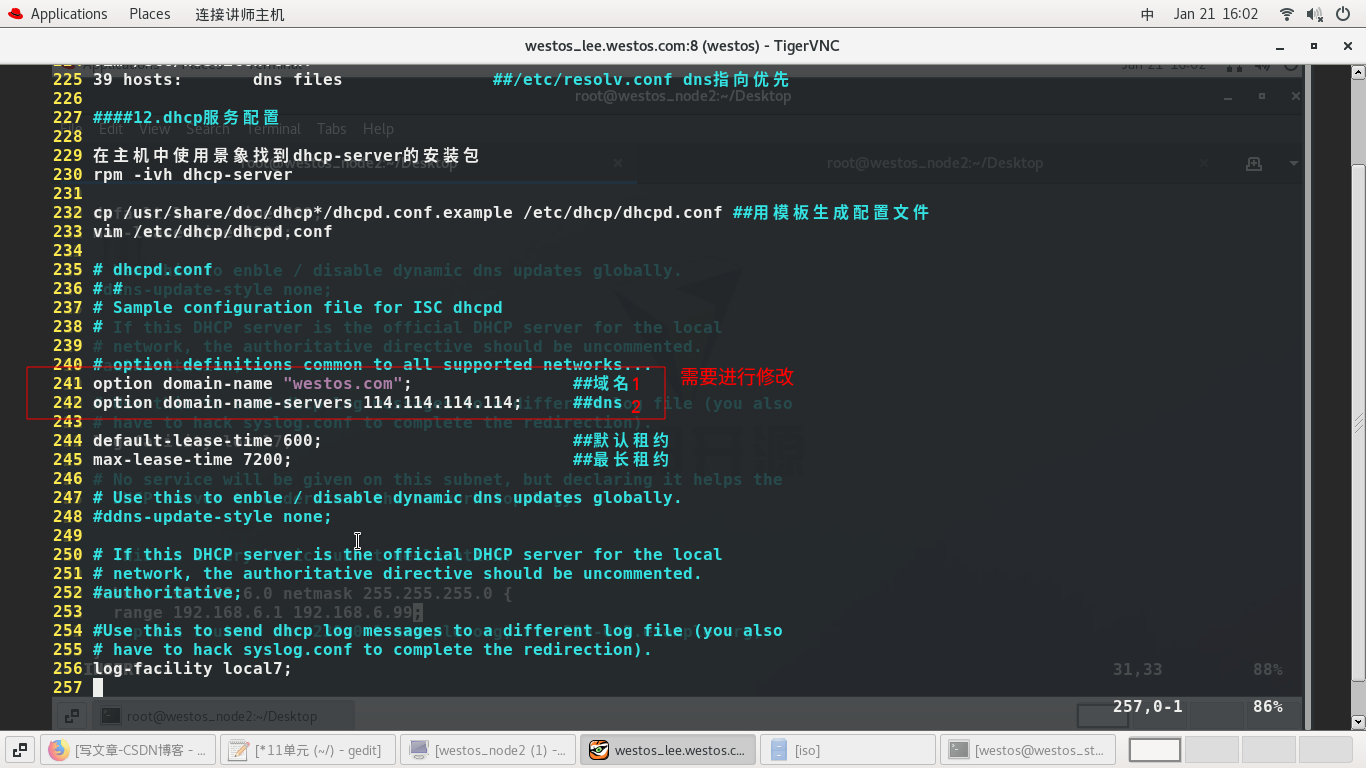Image resolution: width=1366 pixels, height=768 pixels.
Task: Select the highlighted first workspace in host switcher
Action: tap(1155, 750)
